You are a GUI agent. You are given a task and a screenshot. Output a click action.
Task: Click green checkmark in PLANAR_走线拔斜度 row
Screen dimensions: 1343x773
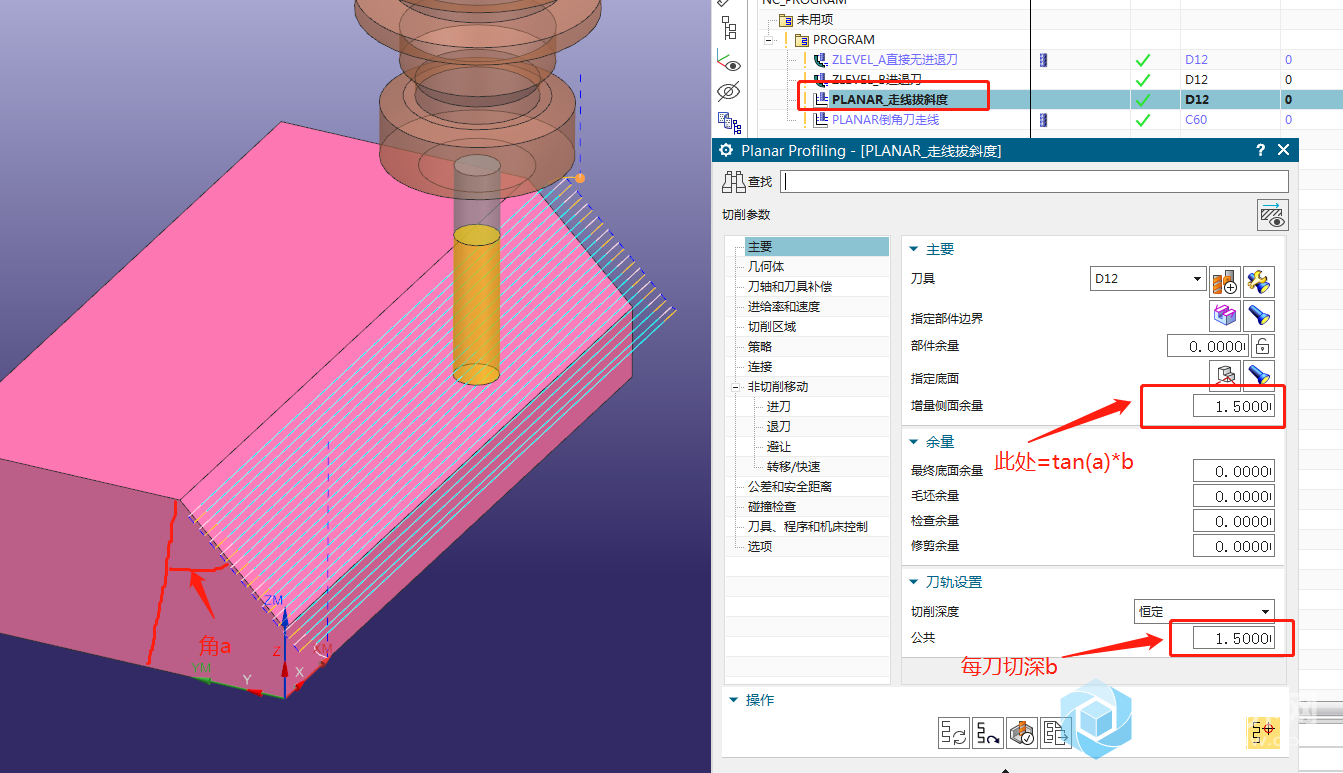pos(1143,100)
